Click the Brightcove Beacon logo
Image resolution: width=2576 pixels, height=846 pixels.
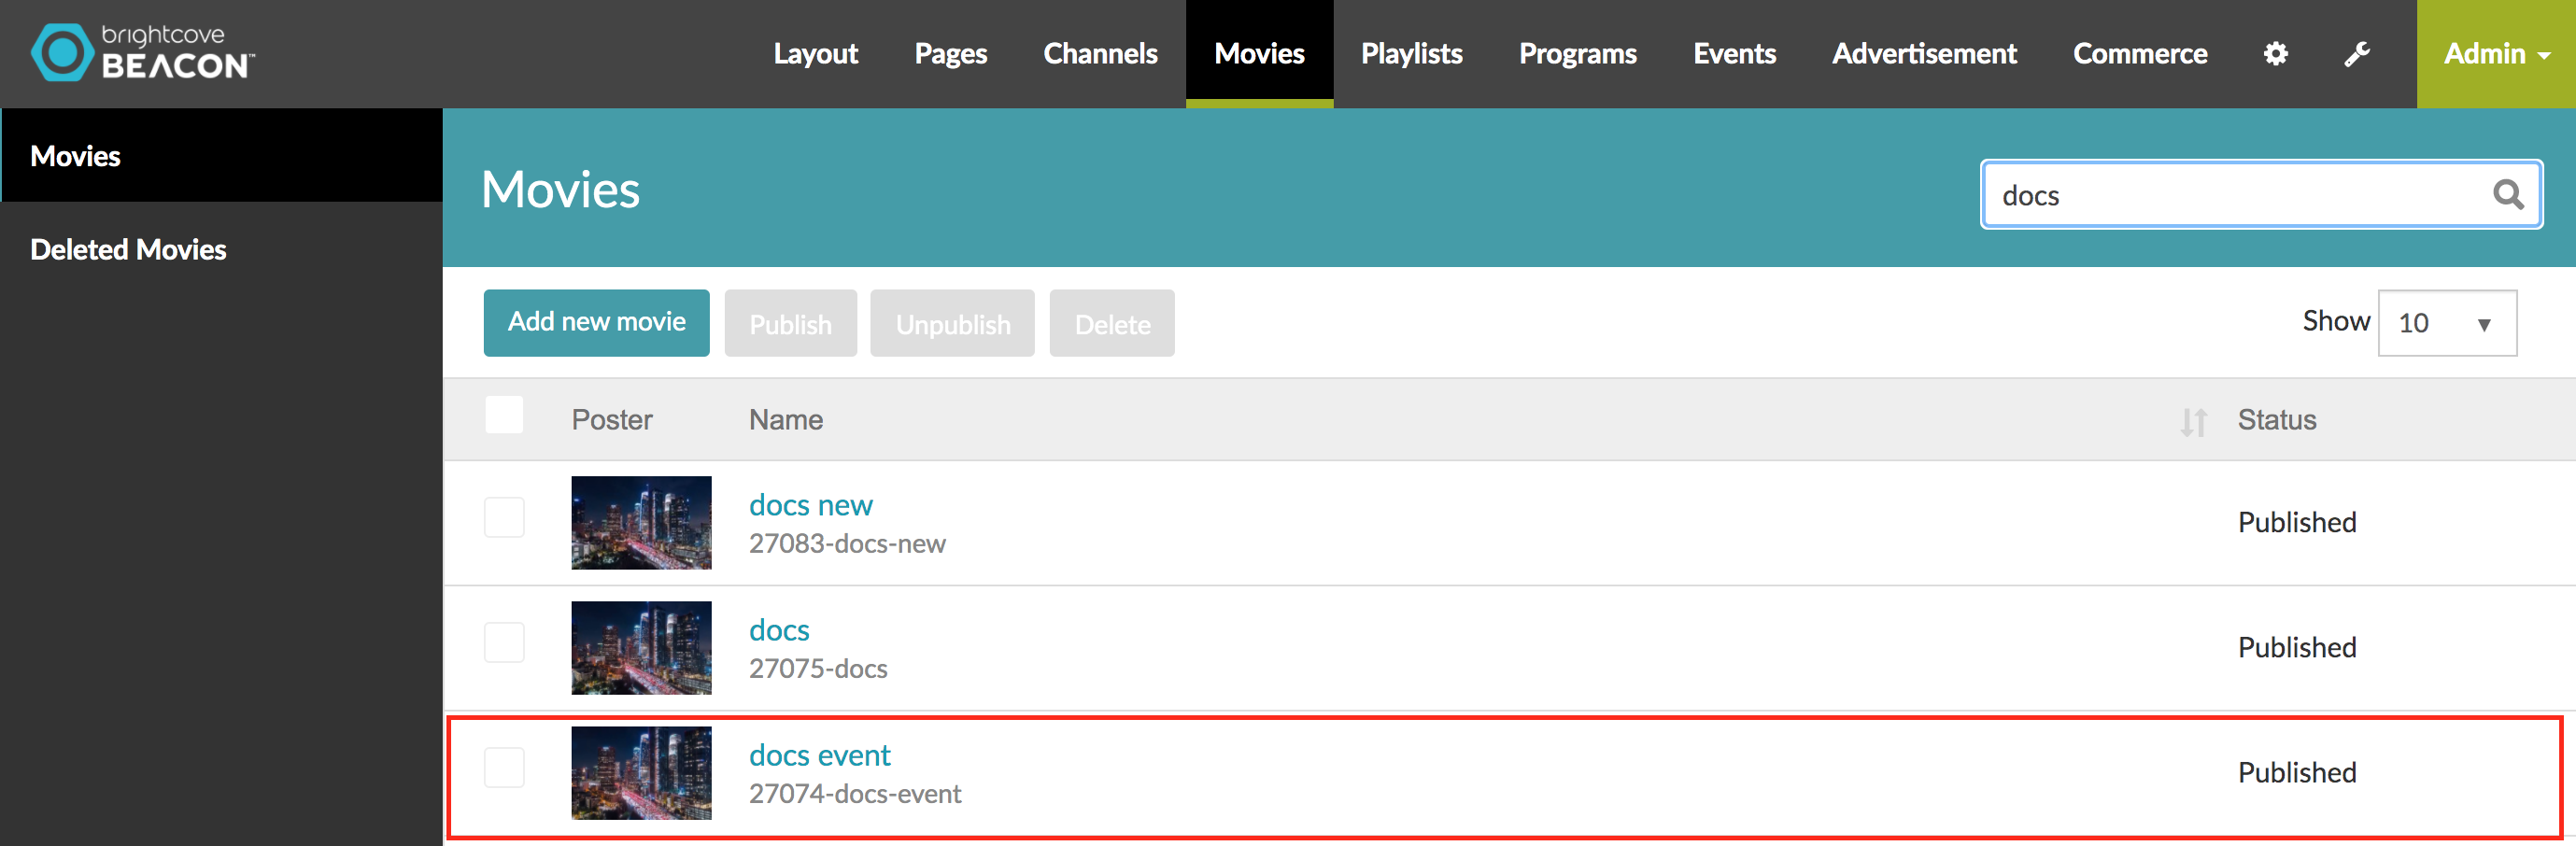click(x=143, y=53)
